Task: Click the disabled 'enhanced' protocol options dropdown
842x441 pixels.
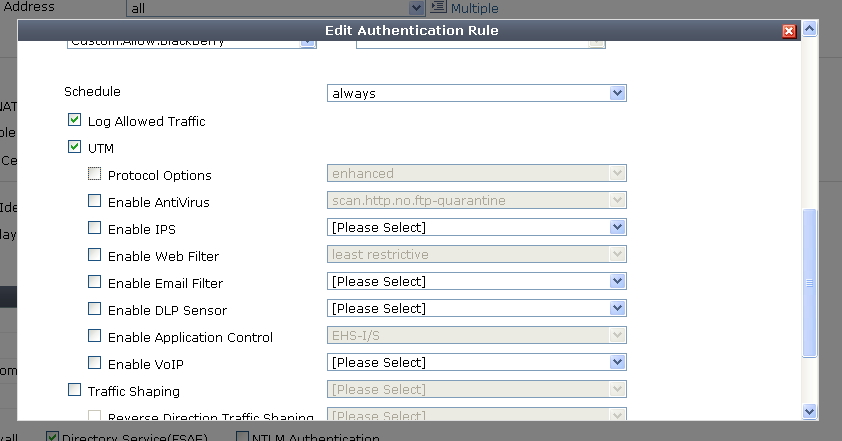Action: pos(477,173)
